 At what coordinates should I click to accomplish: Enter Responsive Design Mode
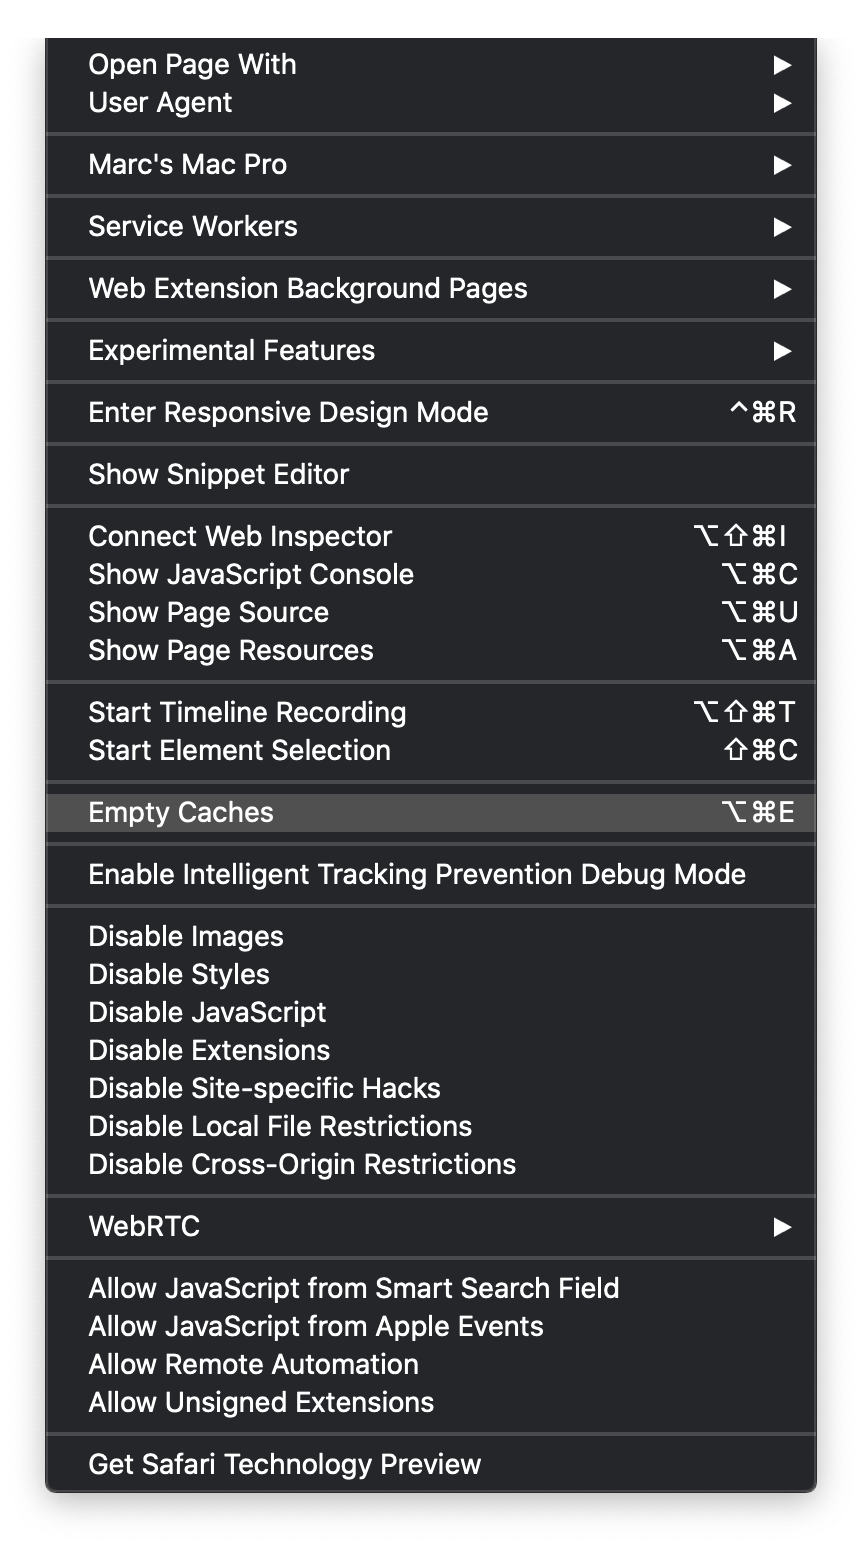[288, 413]
